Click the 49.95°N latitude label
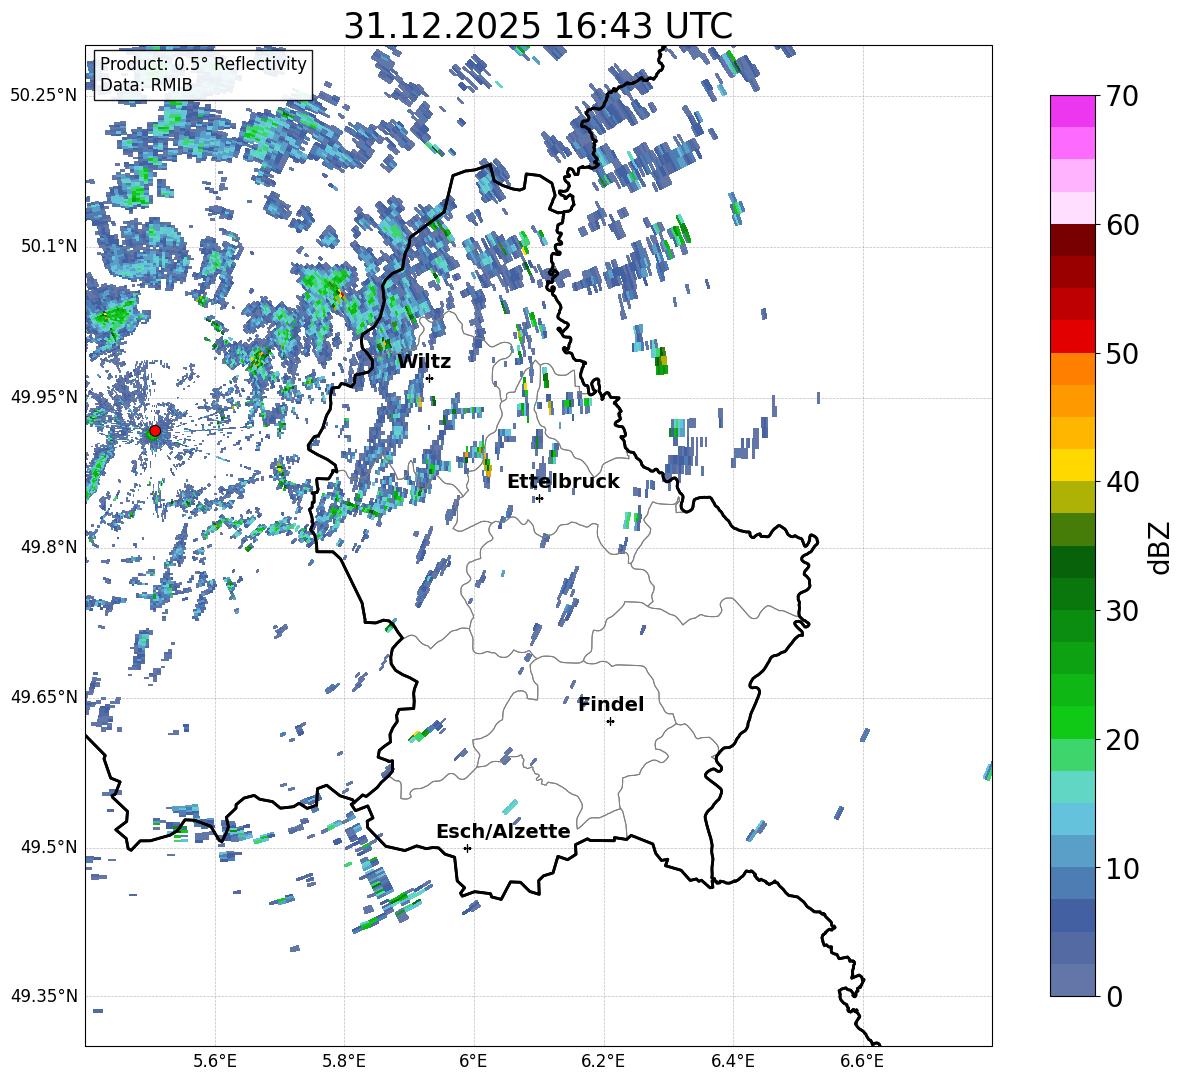 tap(44, 396)
